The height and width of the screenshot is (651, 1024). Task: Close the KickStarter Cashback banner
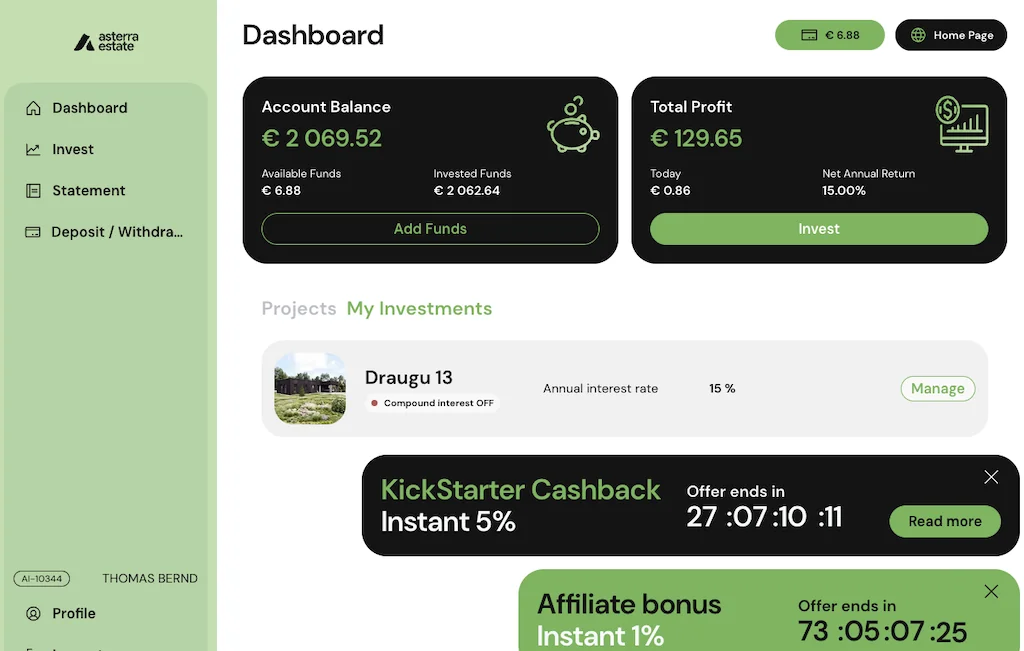pyautogui.click(x=991, y=477)
